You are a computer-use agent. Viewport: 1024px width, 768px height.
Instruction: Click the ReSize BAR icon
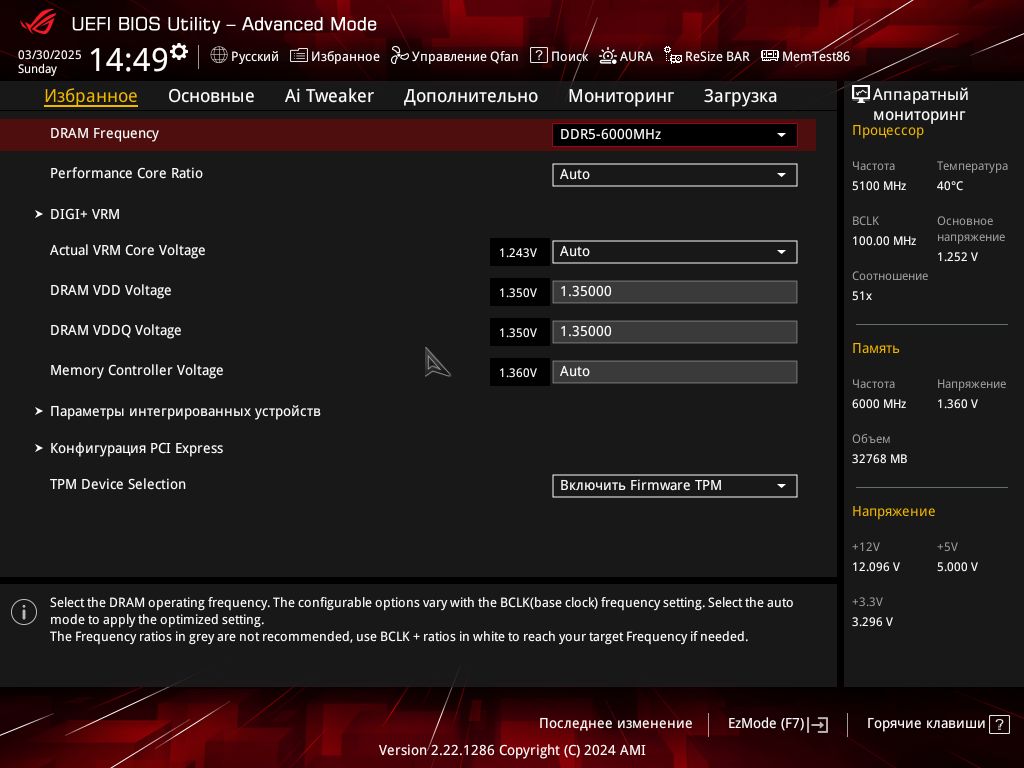pyautogui.click(x=673, y=56)
